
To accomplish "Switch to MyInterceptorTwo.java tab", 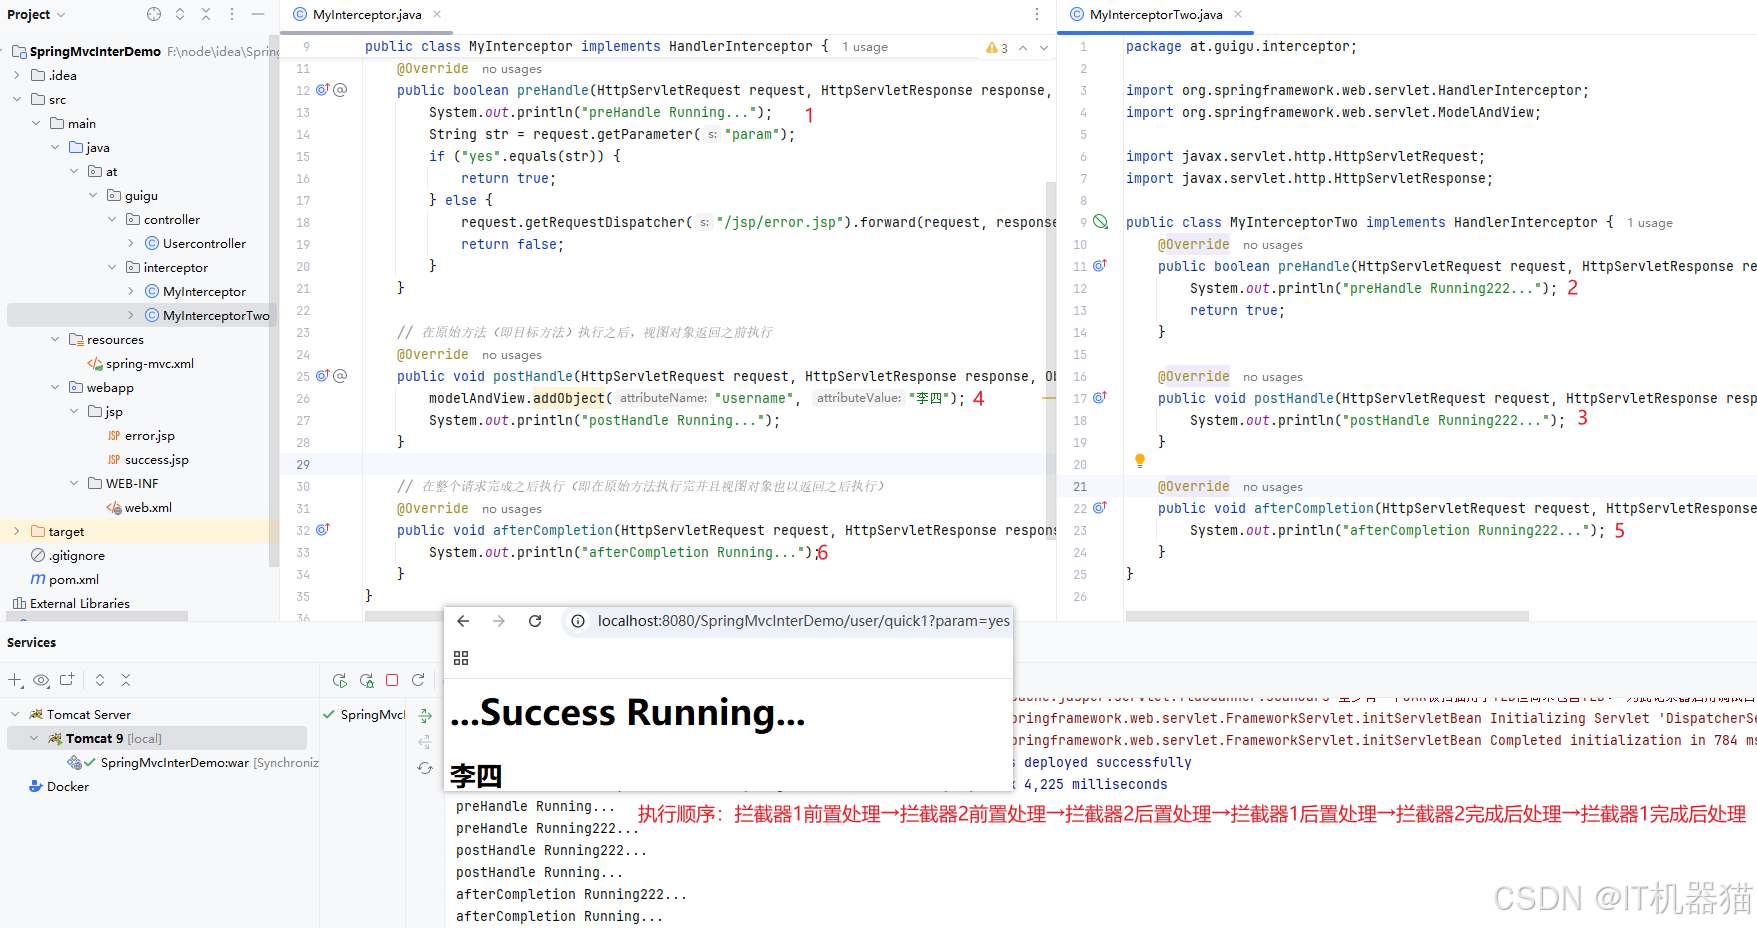I will (1156, 14).
